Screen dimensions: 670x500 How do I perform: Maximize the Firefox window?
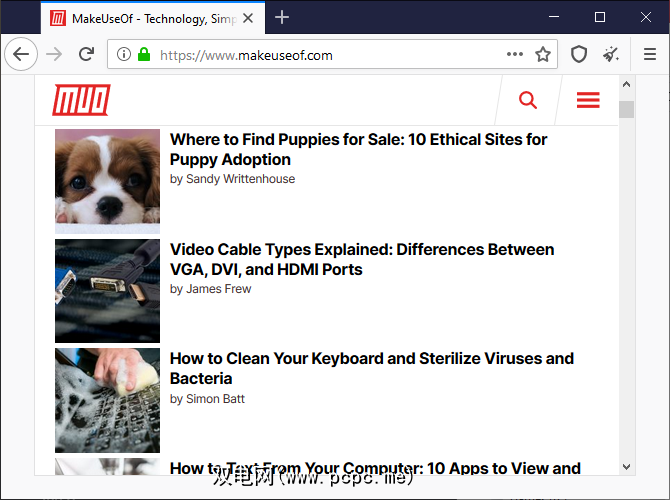point(600,17)
